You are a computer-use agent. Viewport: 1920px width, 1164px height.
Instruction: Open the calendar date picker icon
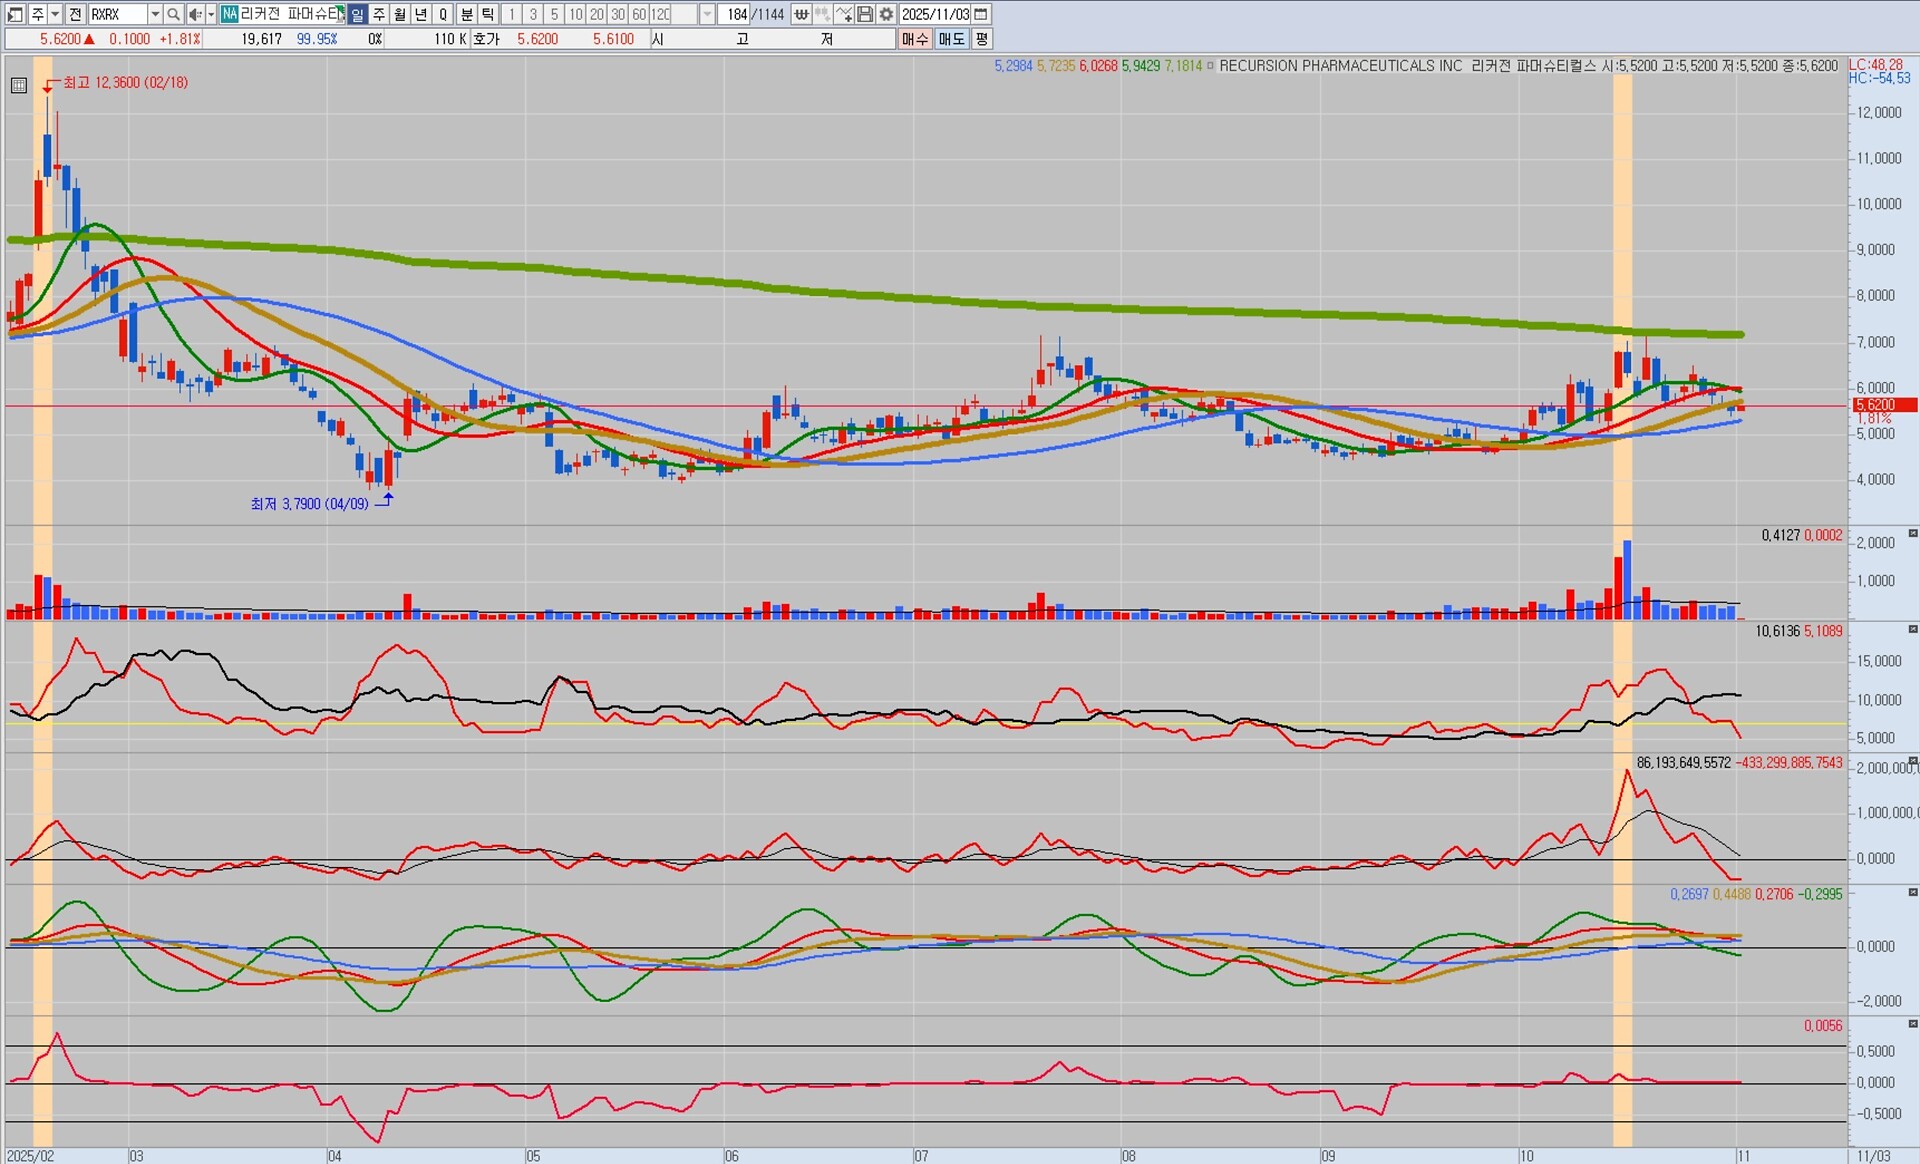(981, 14)
